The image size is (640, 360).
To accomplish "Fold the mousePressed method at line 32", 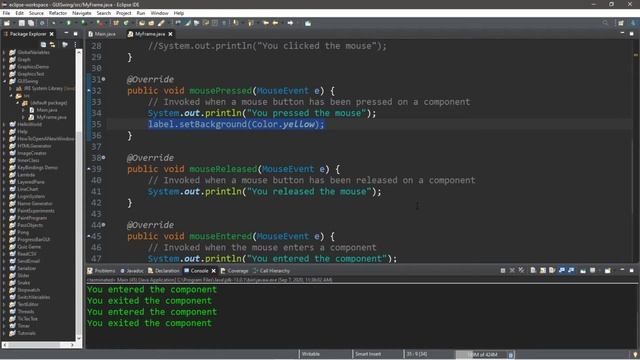I will pyautogui.click(x=89, y=90).
